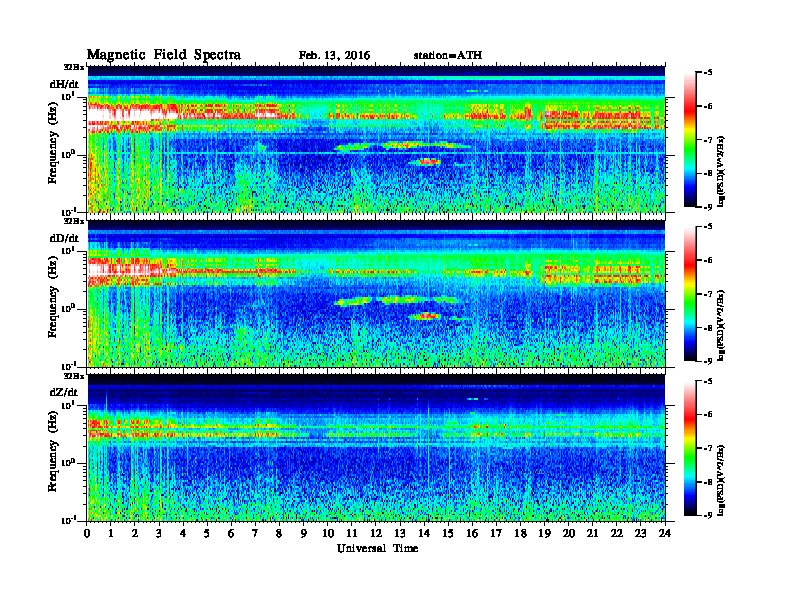Click the dD/dt spectrogram plot area
The image size is (792, 612).
tap(376, 294)
